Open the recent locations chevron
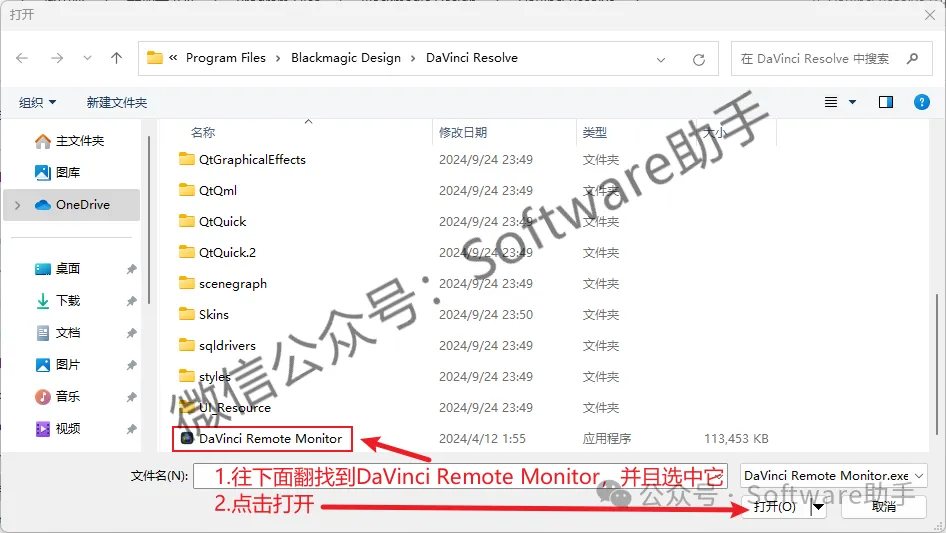Image resolution: width=946 pixels, height=533 pixels. pyautogui.click(x=87, y=58)
